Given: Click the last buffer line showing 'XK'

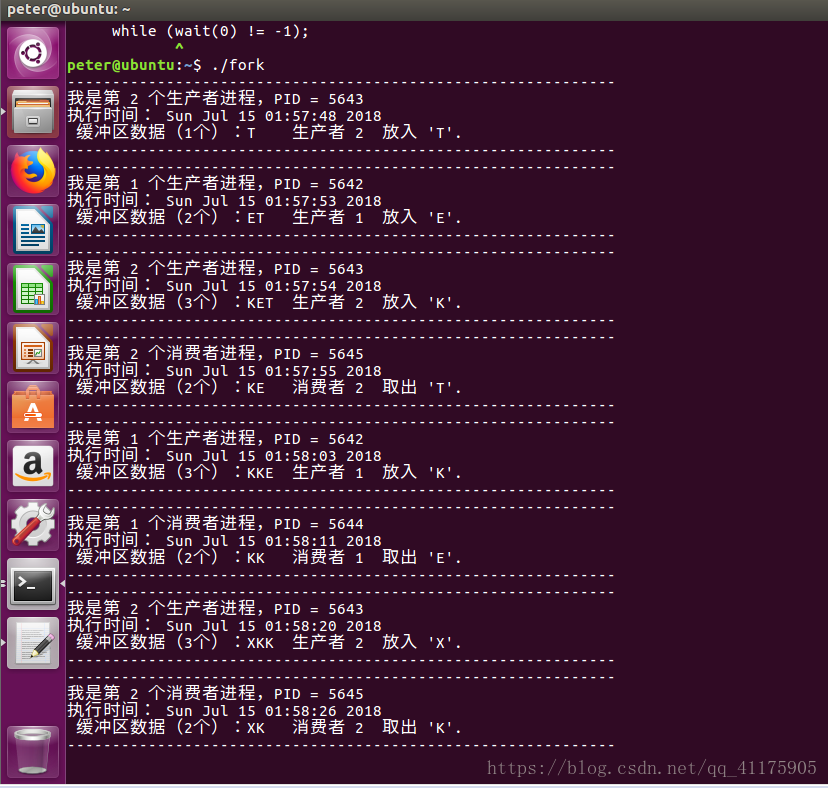Looking at the screenshot, I should (269, 727).
